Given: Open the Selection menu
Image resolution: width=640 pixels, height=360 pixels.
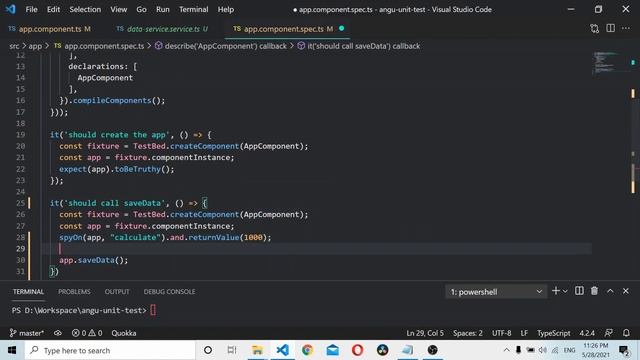Looking at the screenshot, I should (x=85, y=9).
